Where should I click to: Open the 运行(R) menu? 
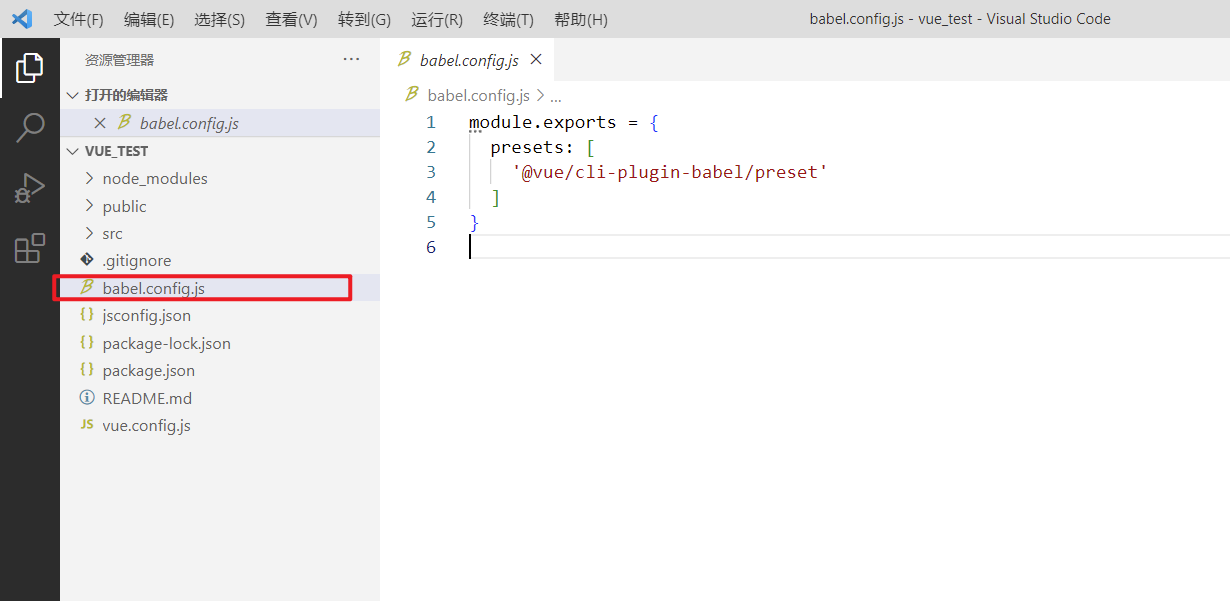point(437,19)
